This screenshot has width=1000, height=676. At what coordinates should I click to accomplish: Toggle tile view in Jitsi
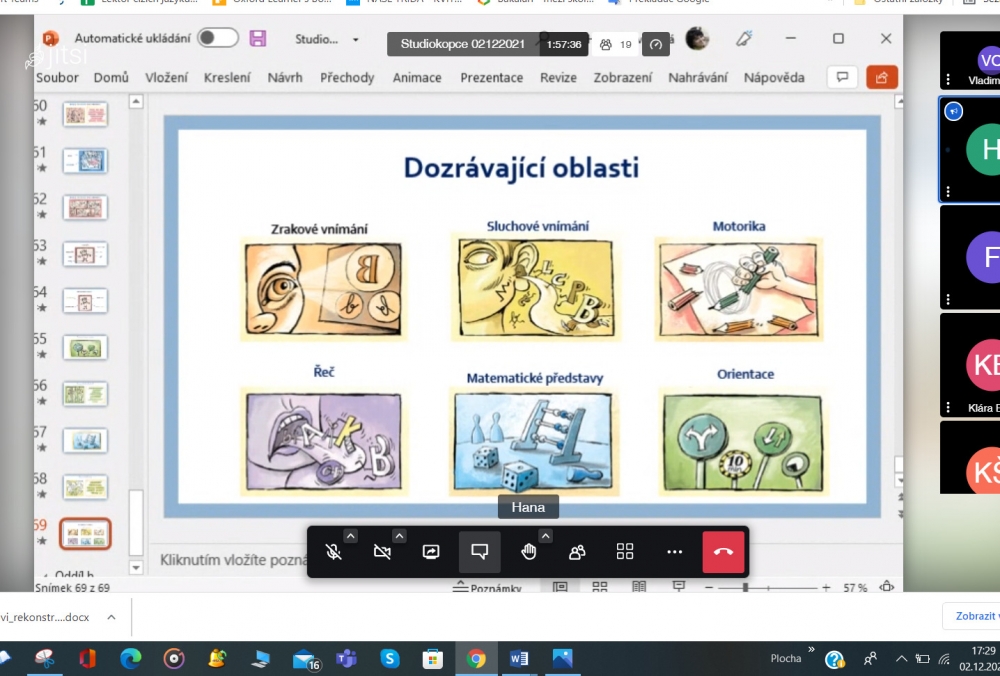click(x=626, y=552)
